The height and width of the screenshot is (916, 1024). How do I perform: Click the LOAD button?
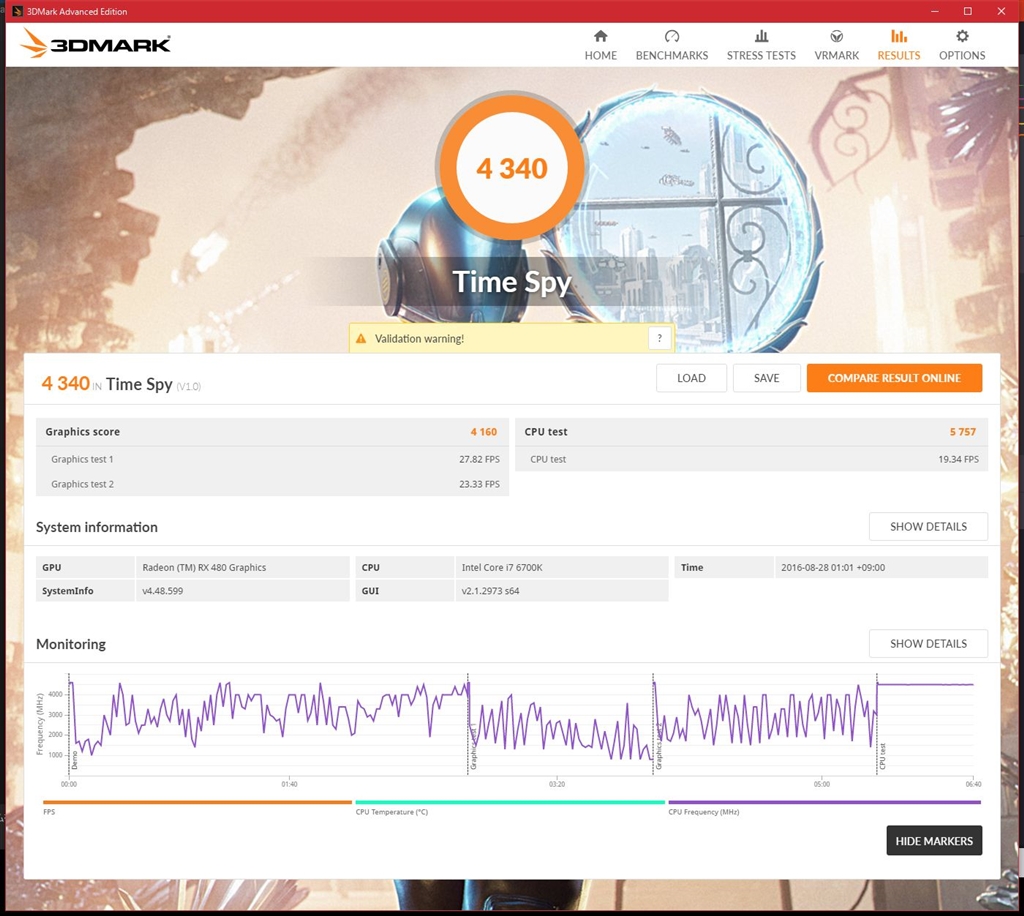pyautogui.click(x=691, y=378)
